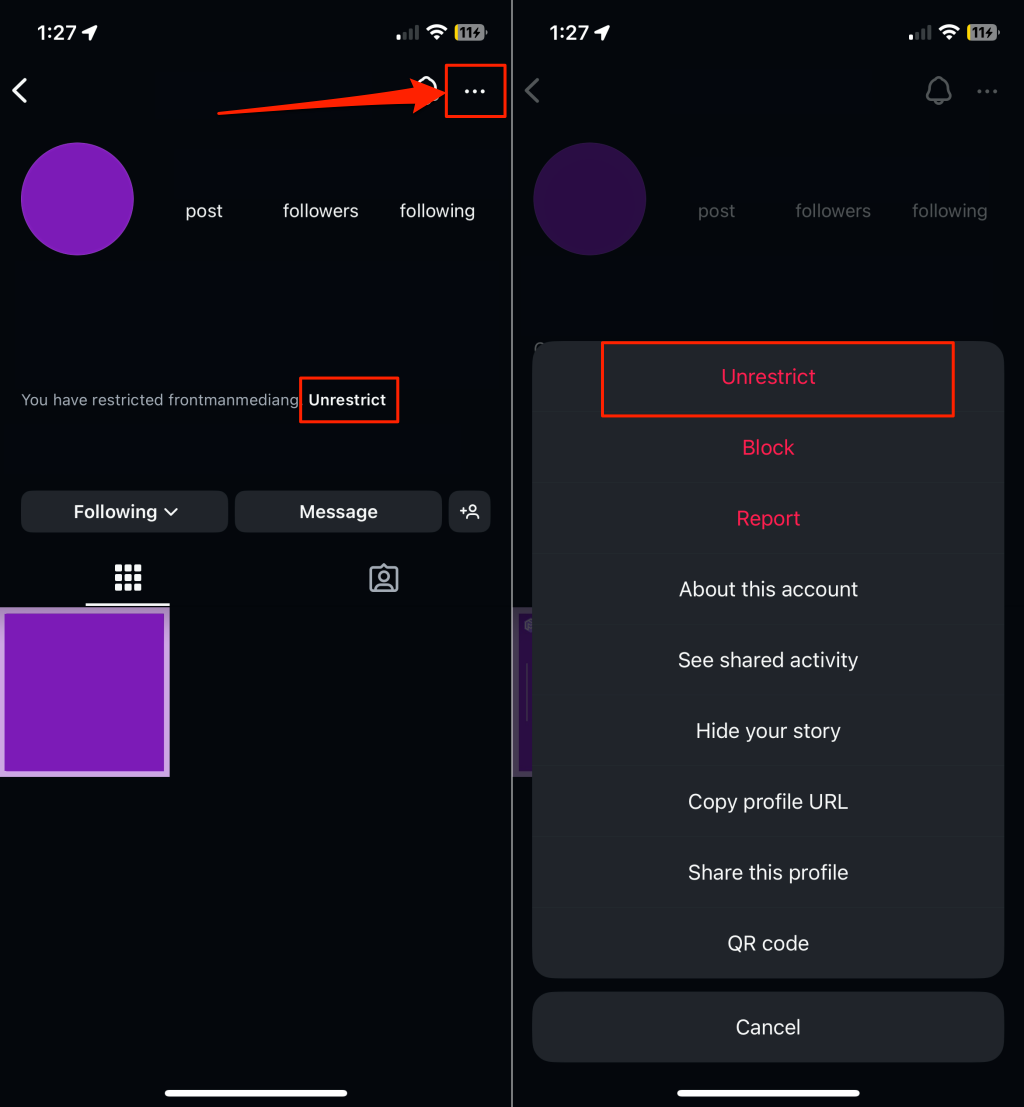This screenshot has width=1024, height=1107.
Task: Open the purple post thumbnail
Action: [x=85, y=692]
